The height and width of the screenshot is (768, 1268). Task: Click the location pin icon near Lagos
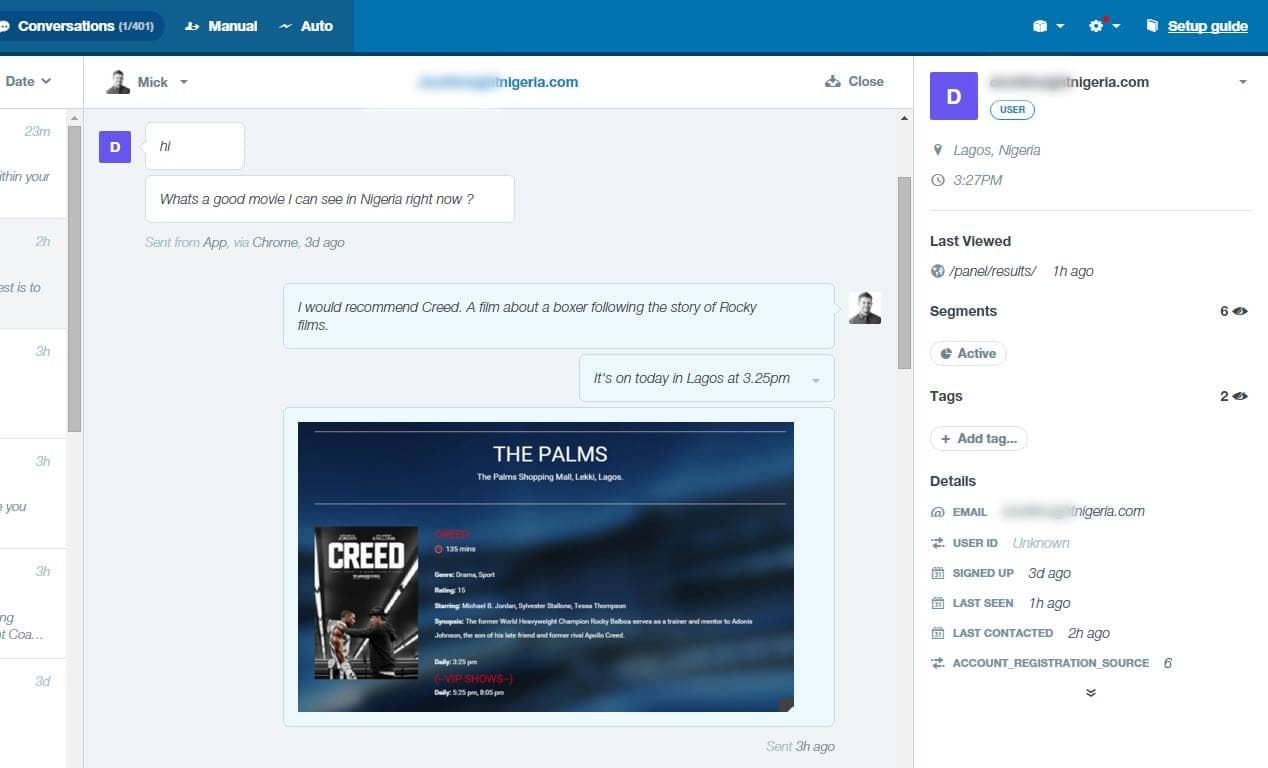(x=937, y=150)
